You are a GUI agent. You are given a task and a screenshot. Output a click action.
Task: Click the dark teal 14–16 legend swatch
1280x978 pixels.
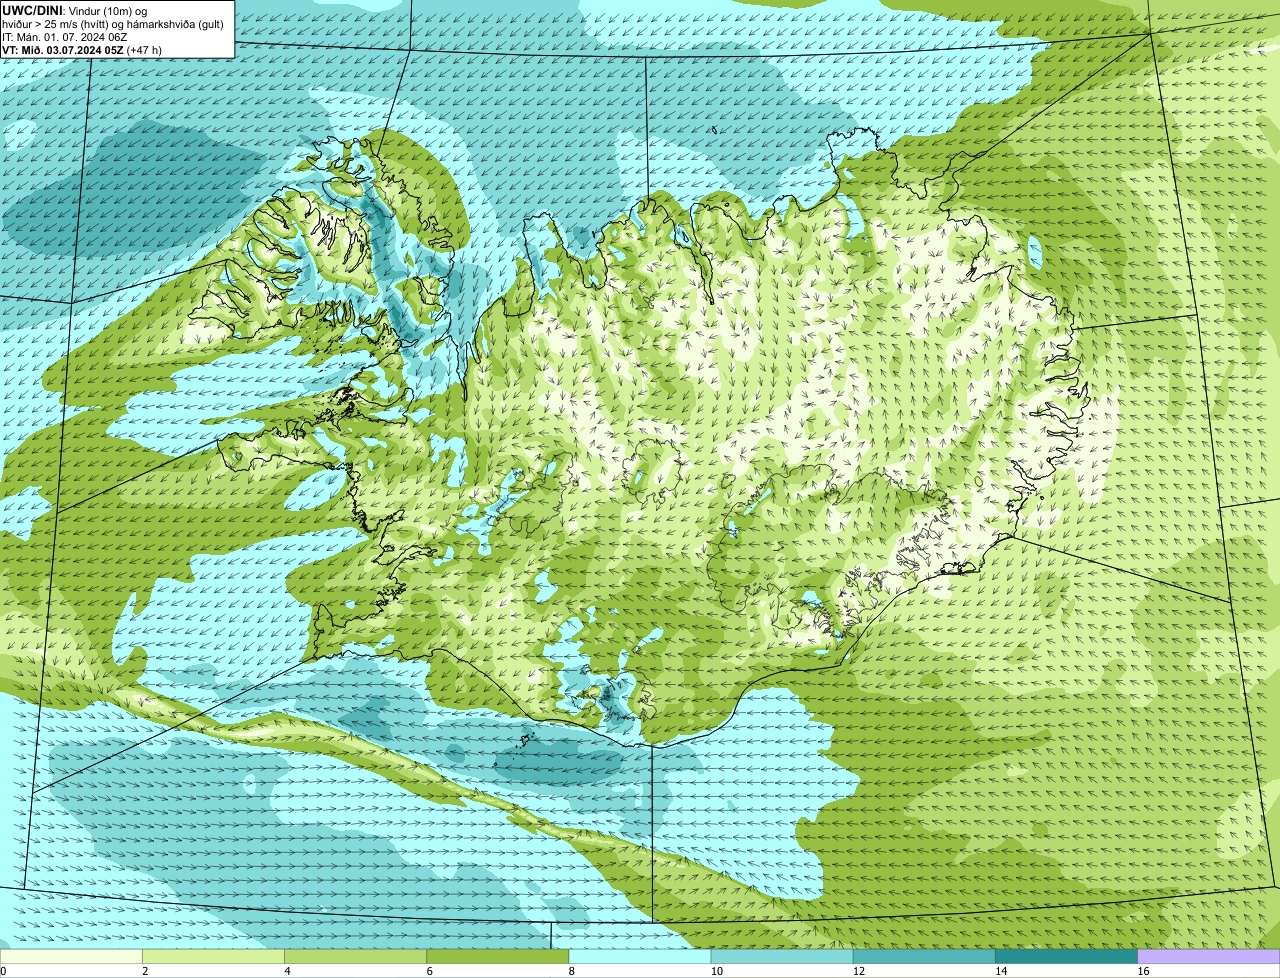point(1066,957)
